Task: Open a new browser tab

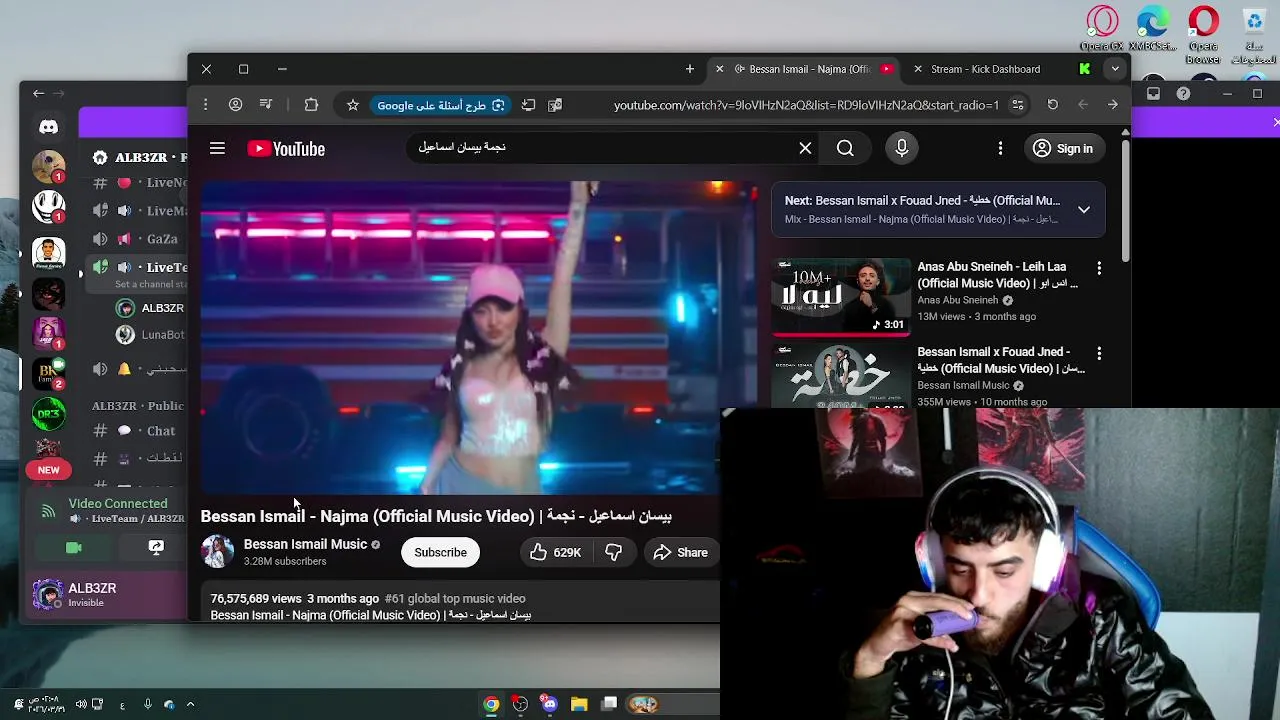Action: pos(689,69)
